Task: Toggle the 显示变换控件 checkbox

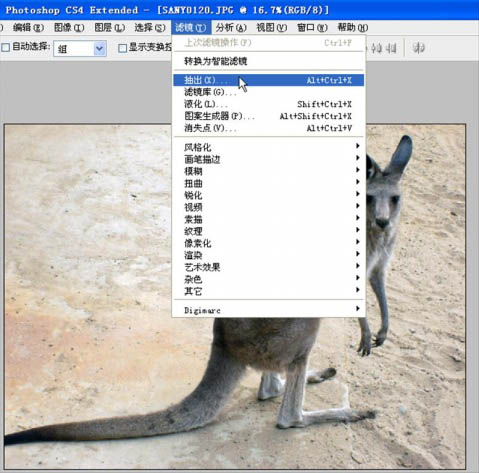Action: 122,48
